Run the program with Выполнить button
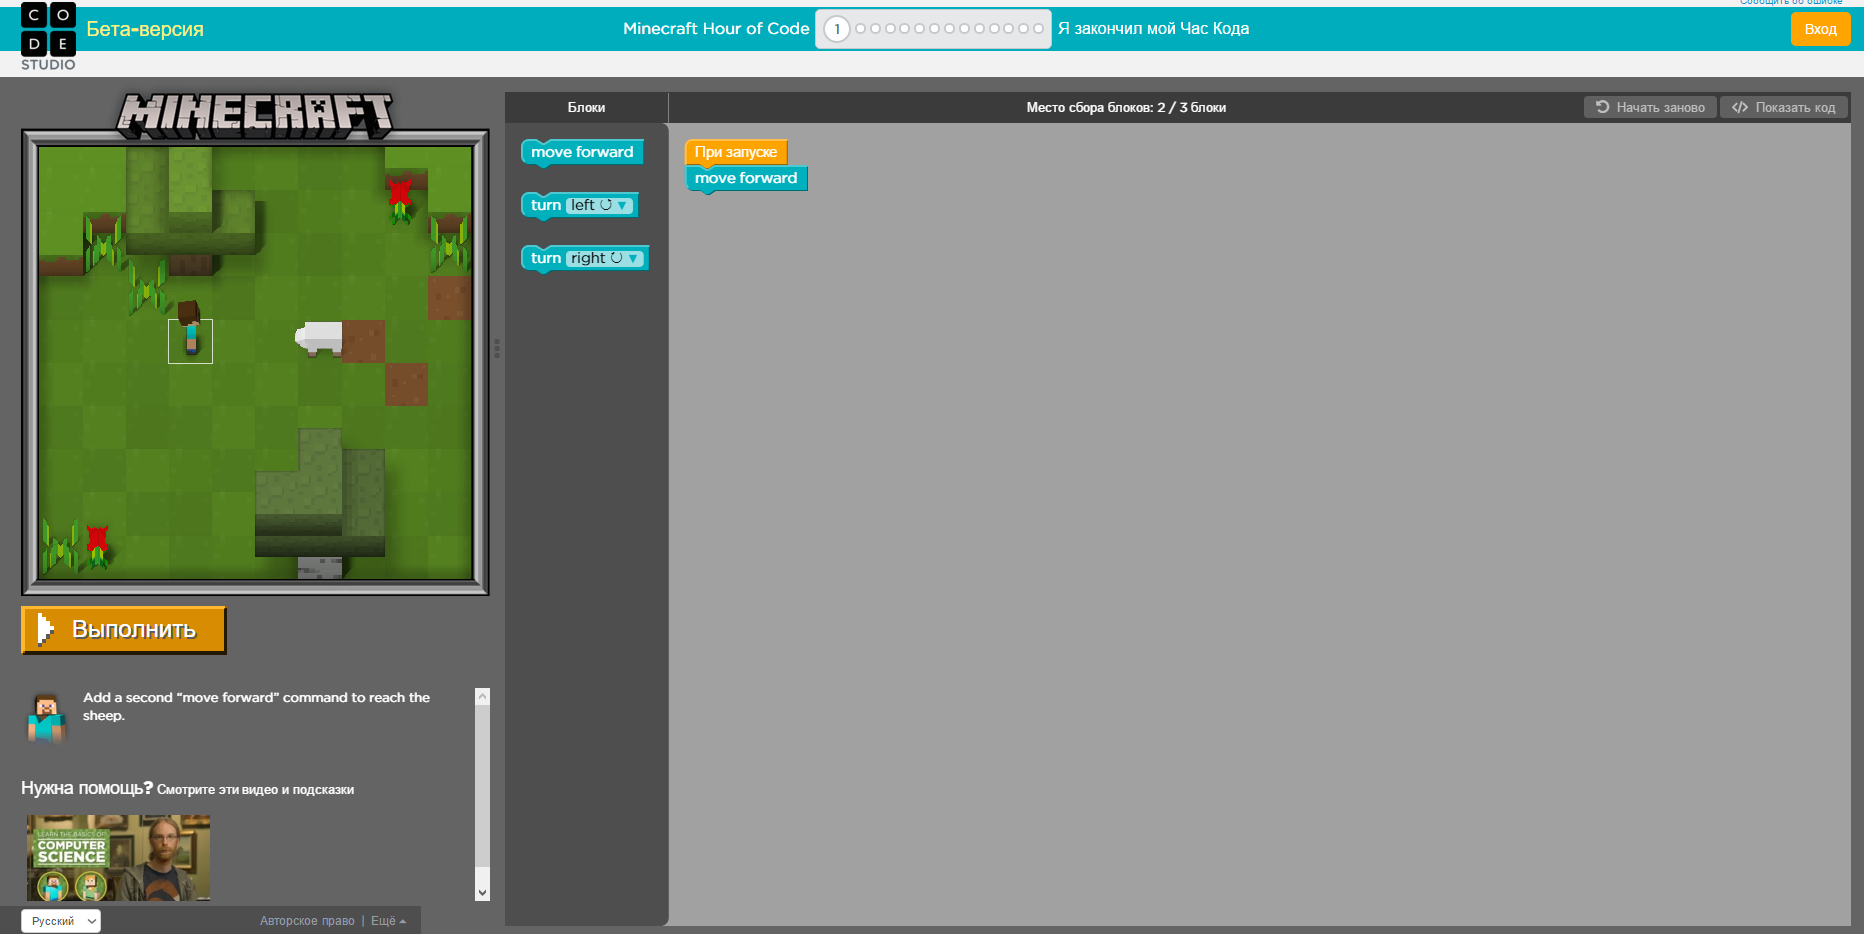The height and width of the screenshot is (934, 1864). point(124,630)
